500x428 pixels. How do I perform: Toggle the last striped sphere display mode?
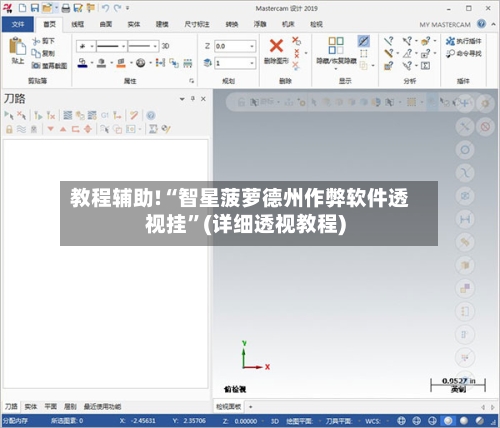pos(480,421)
